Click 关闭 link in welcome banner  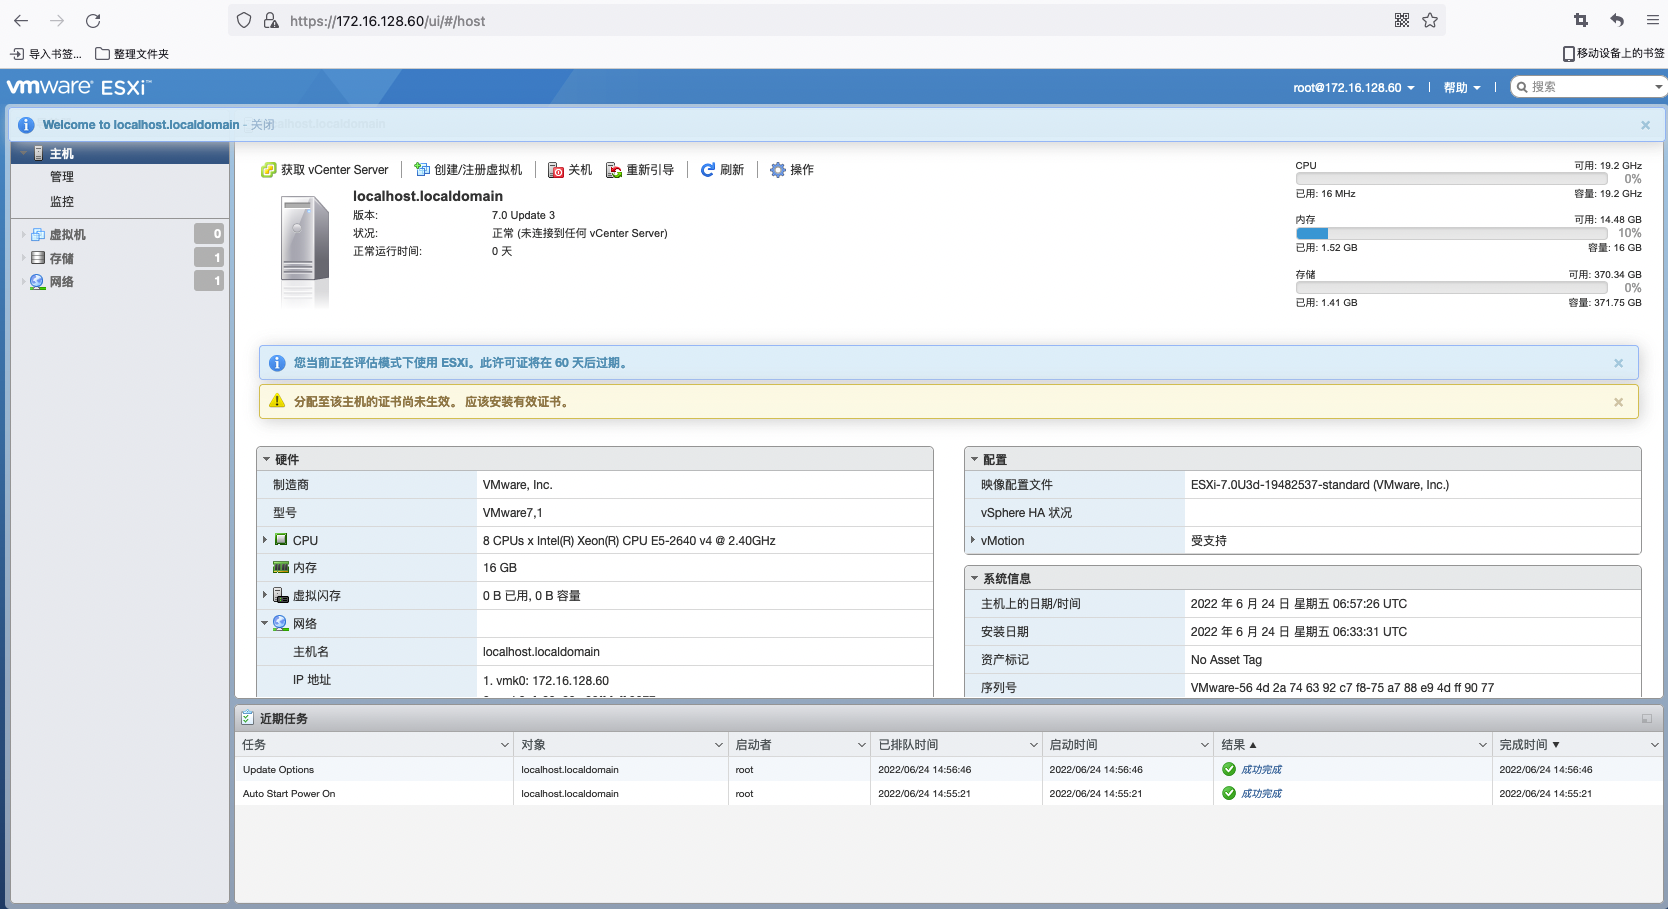tap(262, 125)
